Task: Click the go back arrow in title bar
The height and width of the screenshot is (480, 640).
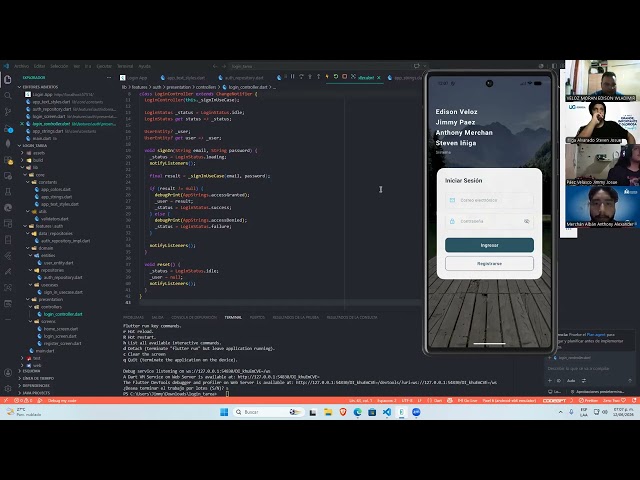Action: [x=215, y=66]
